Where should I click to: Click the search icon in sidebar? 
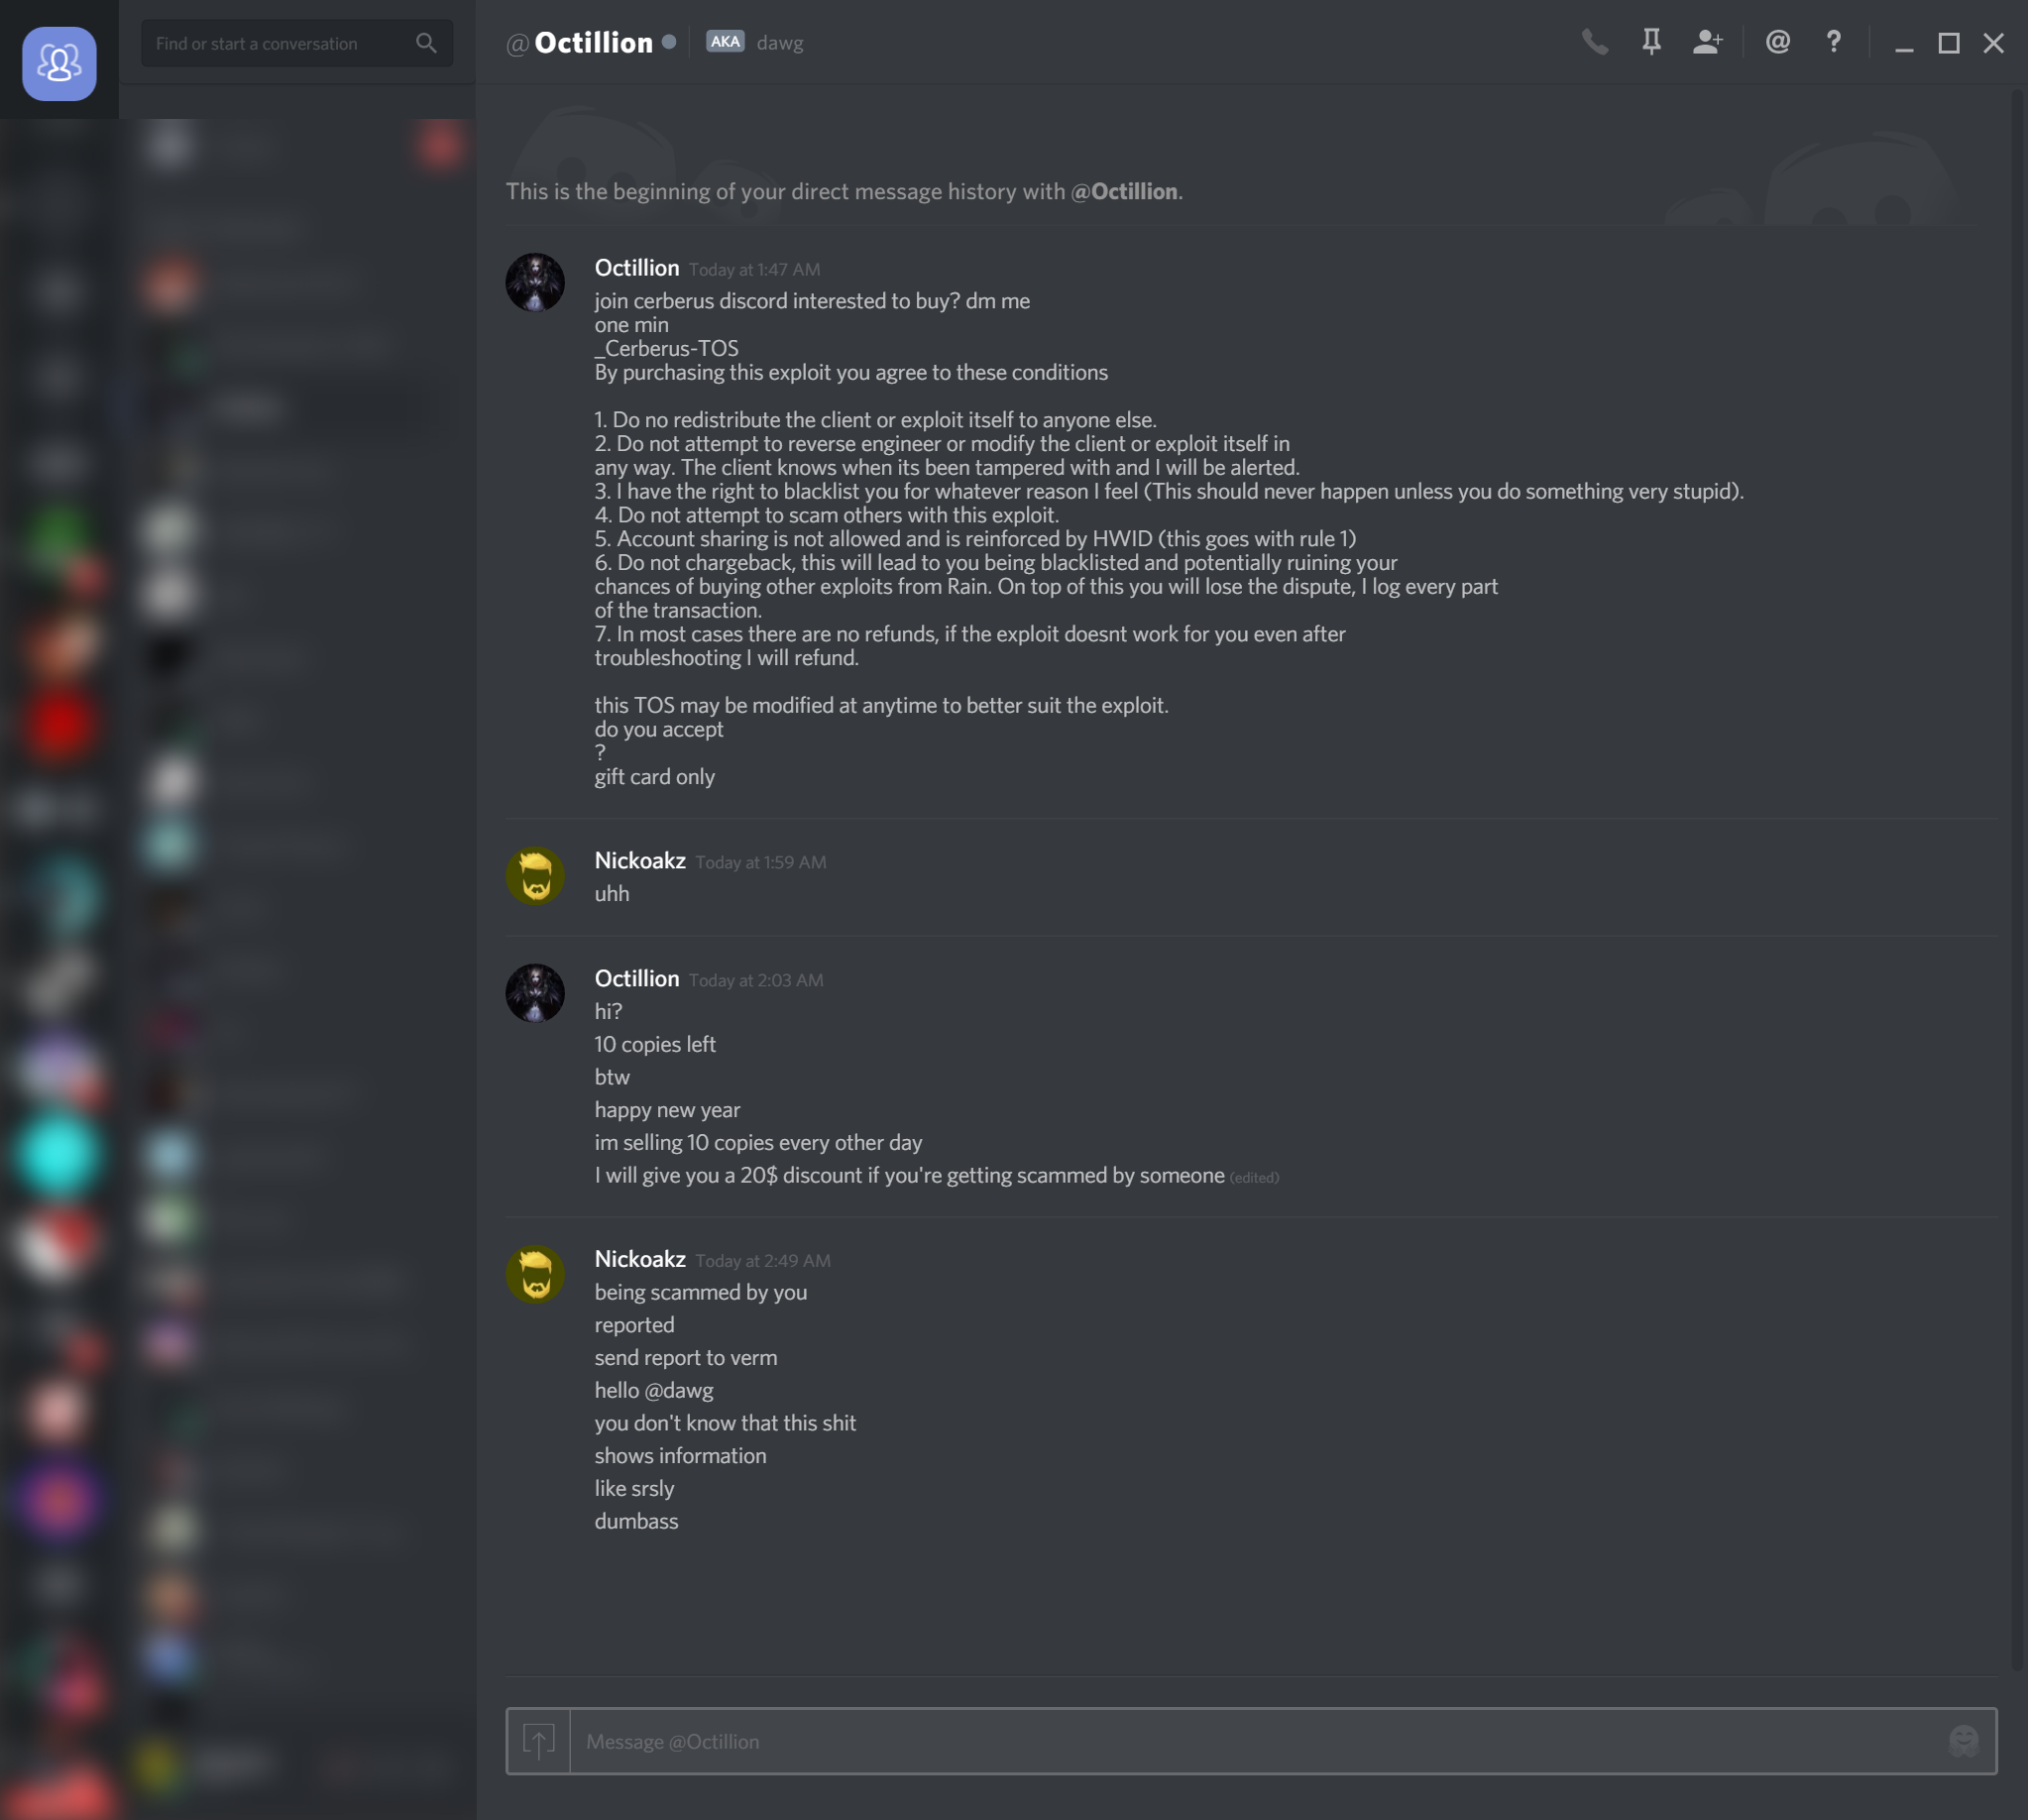425,43
